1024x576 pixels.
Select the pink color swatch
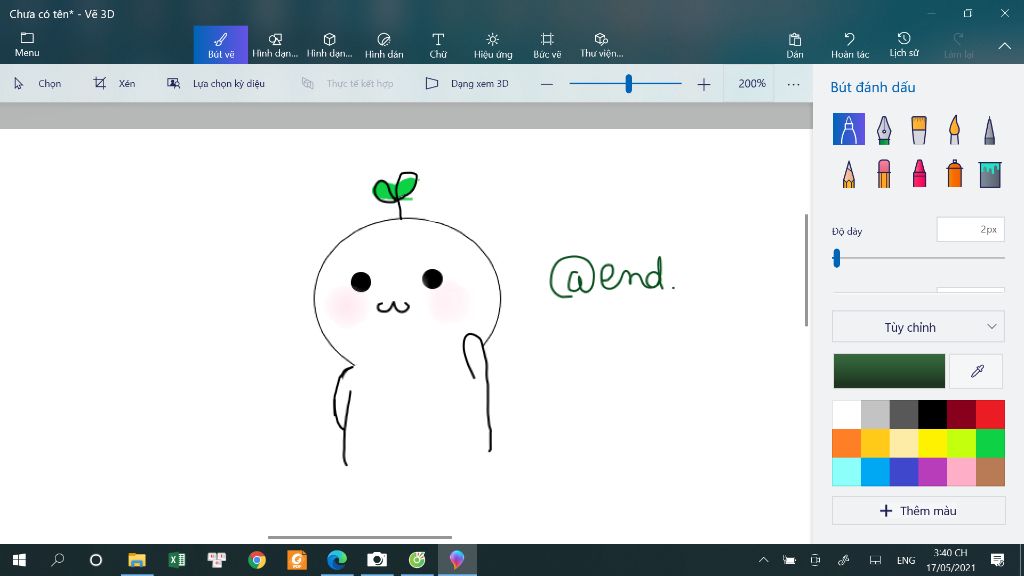961,472
